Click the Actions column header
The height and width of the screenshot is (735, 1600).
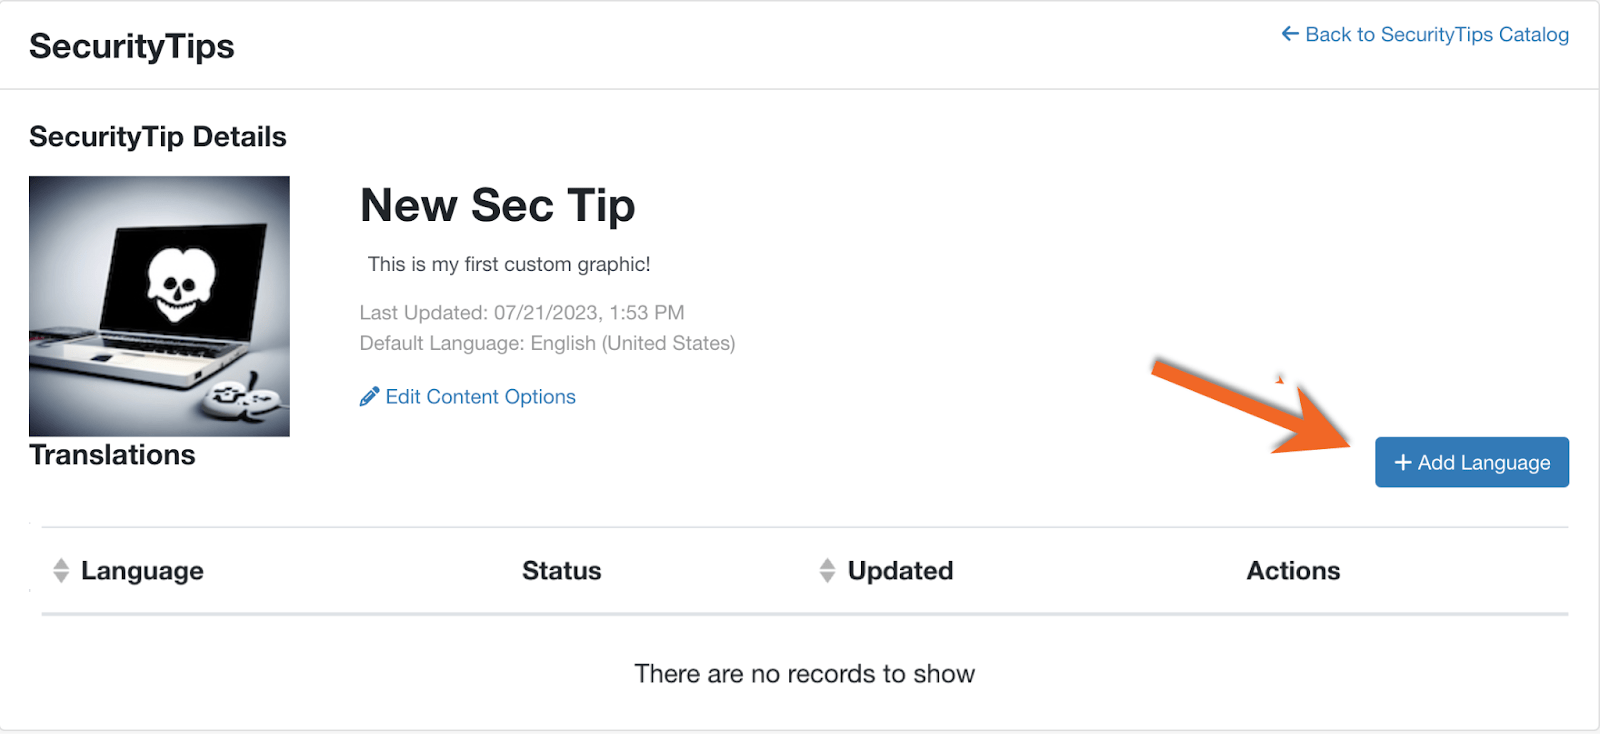pyautogui.click(x=1292, y=571)
